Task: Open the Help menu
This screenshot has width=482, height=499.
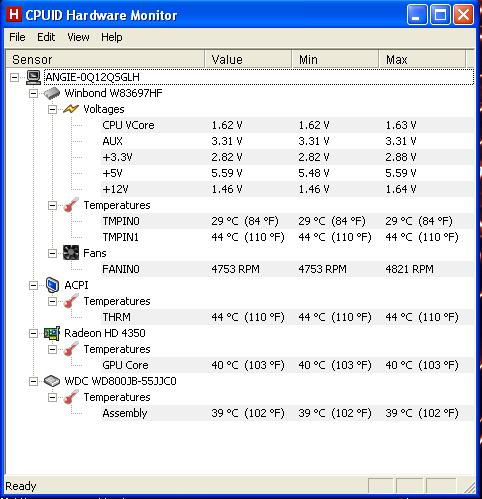Action: [112, 37]
